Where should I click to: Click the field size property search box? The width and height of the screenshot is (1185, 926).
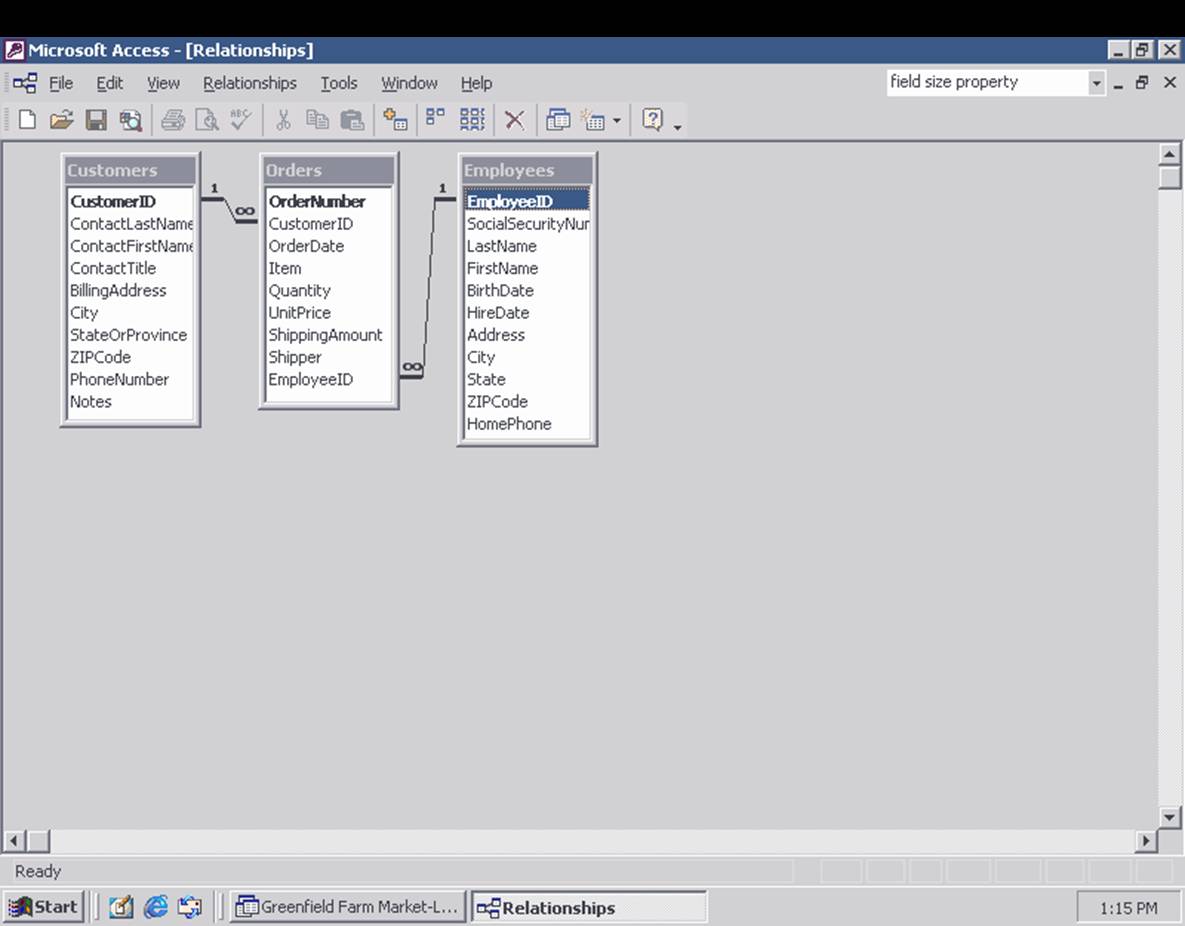coord(985,82)
